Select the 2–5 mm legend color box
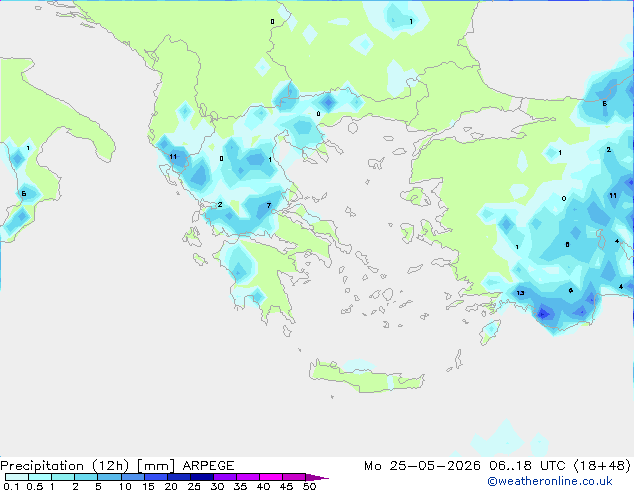 (x=86, y=477)
